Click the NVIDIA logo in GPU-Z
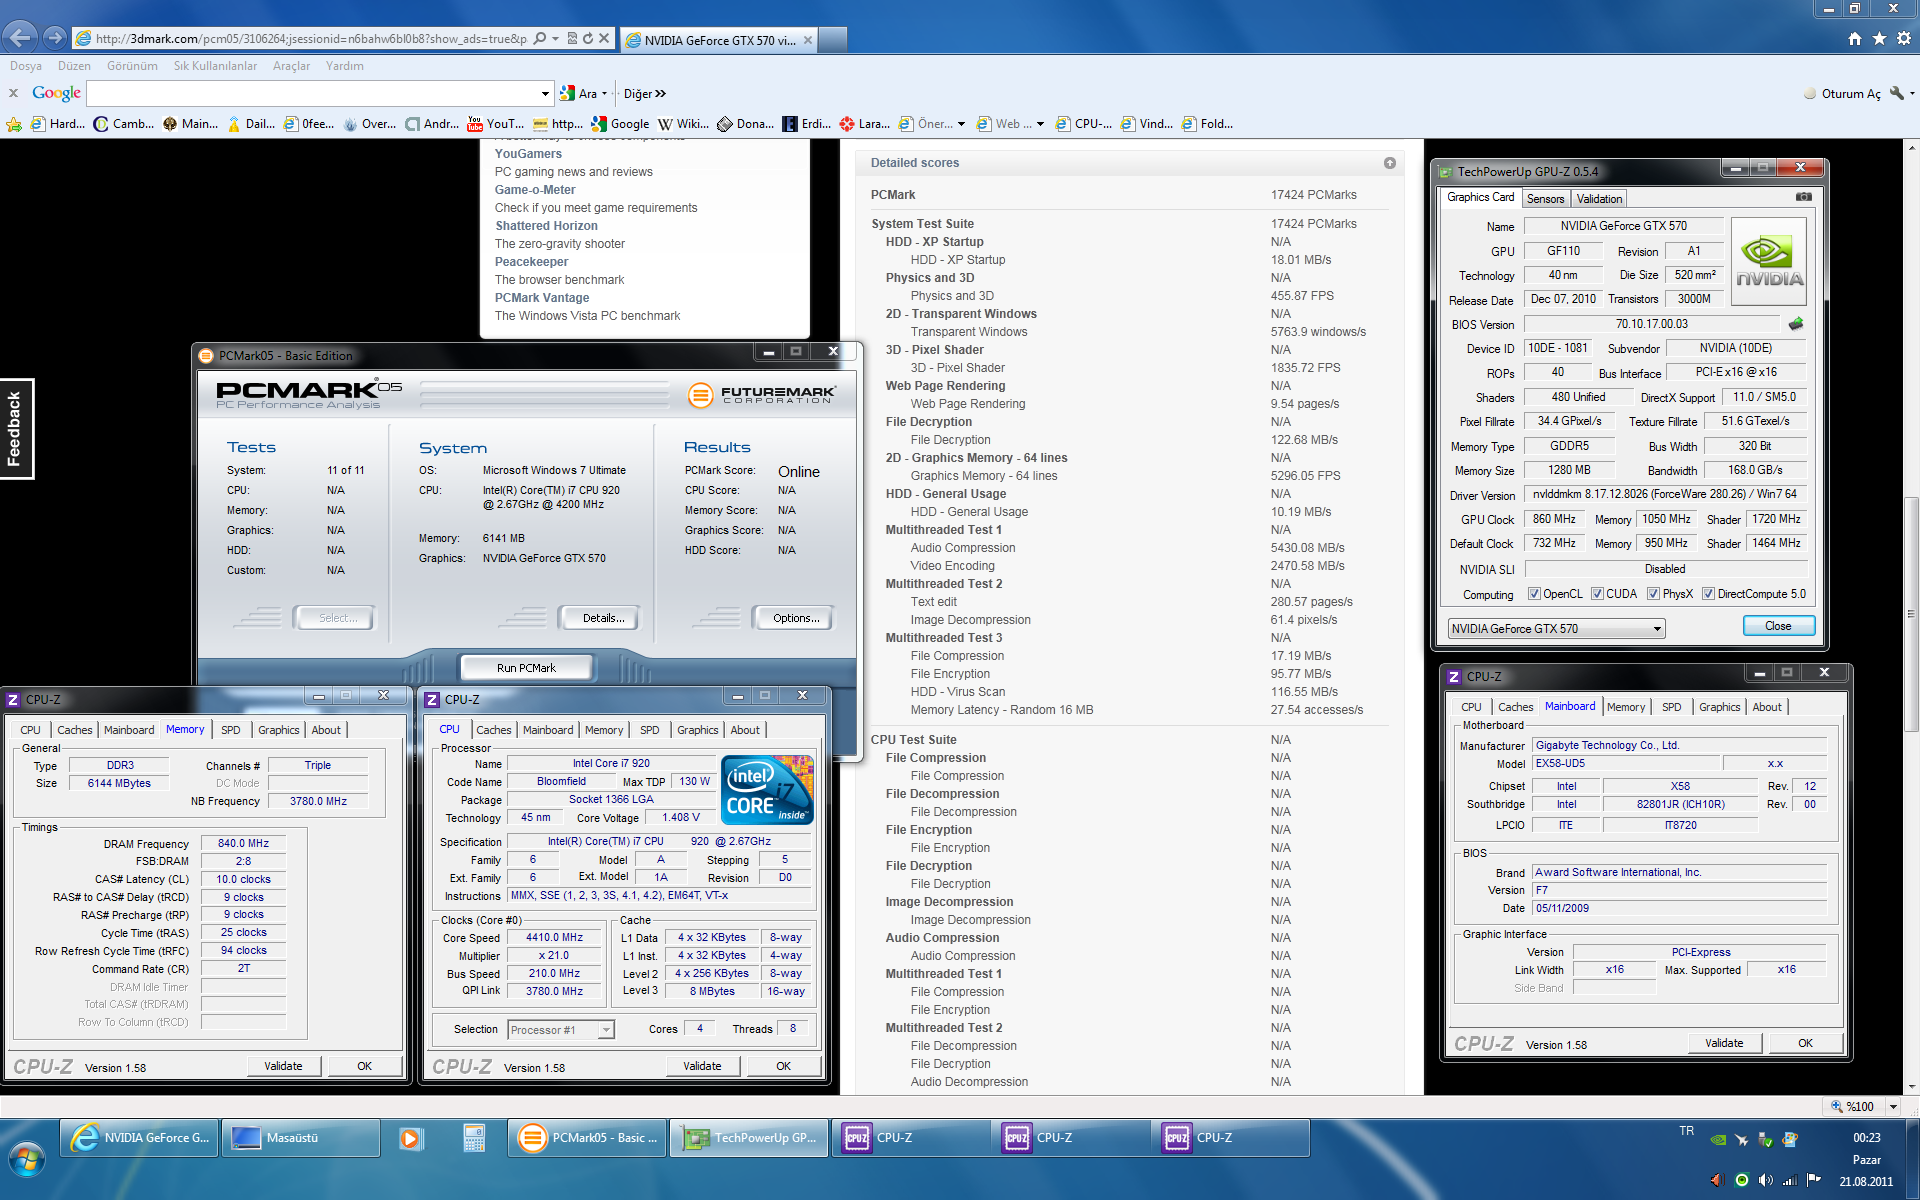 1769,261
